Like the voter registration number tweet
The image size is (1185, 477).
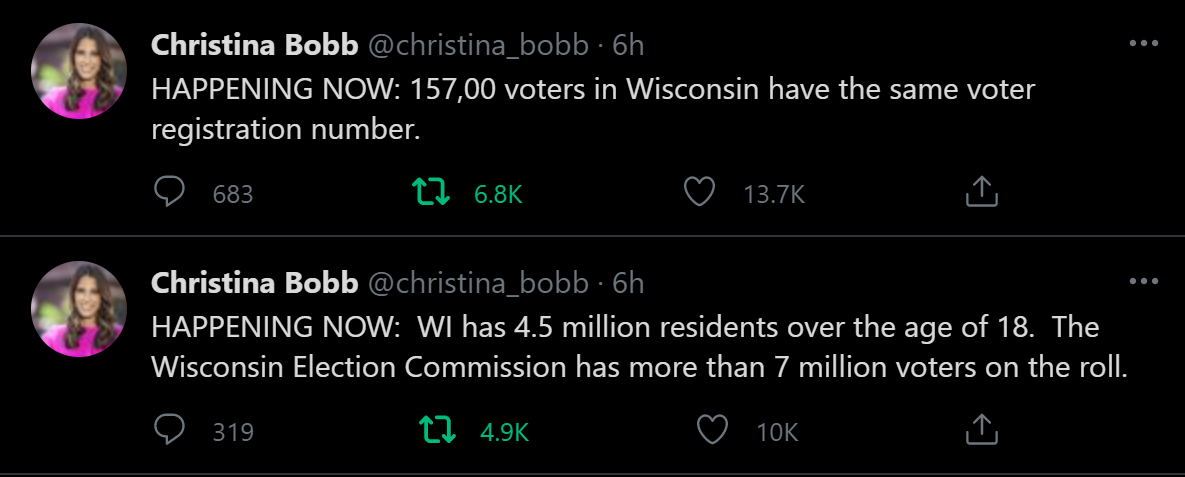(x=700, y=193)
